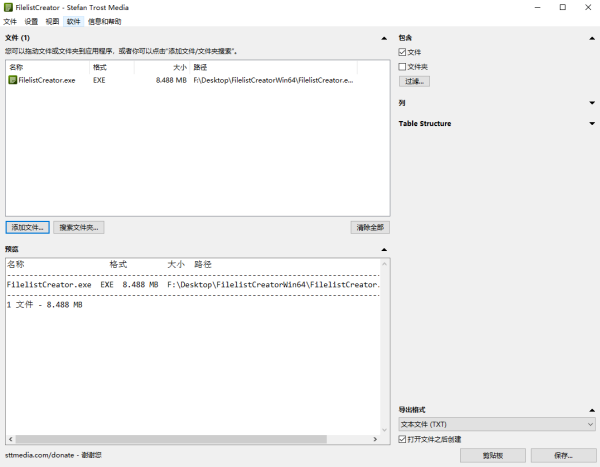Click the preview scrollbar right arrow

(x=375, y=439)
